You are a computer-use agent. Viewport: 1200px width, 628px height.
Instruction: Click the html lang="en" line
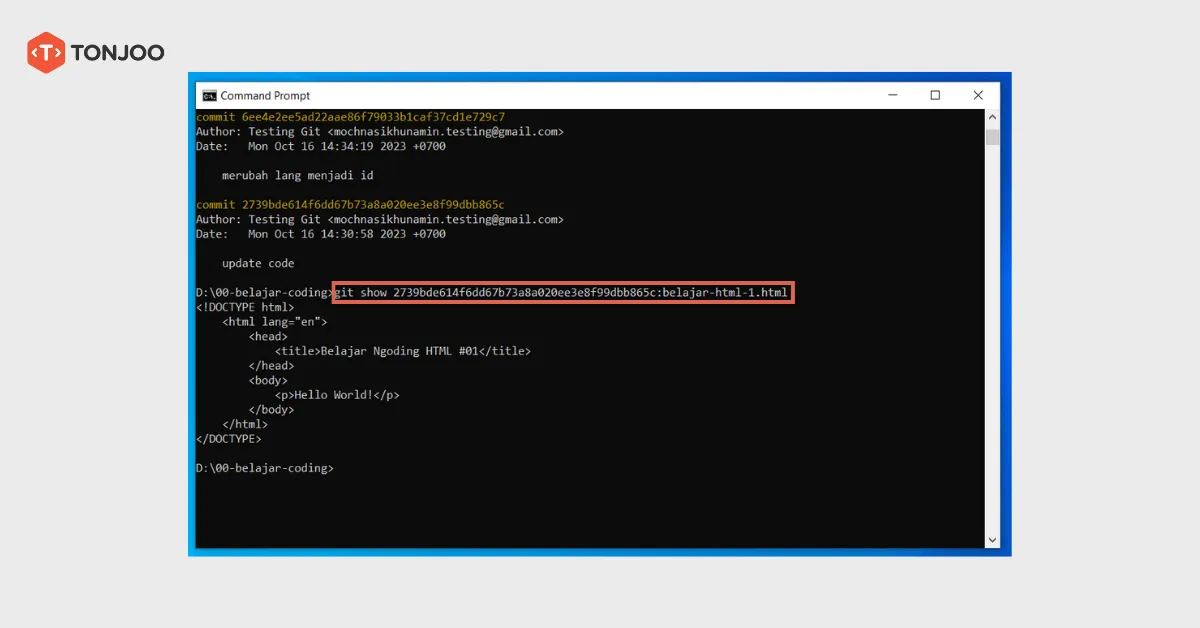[x=275, y=322]
